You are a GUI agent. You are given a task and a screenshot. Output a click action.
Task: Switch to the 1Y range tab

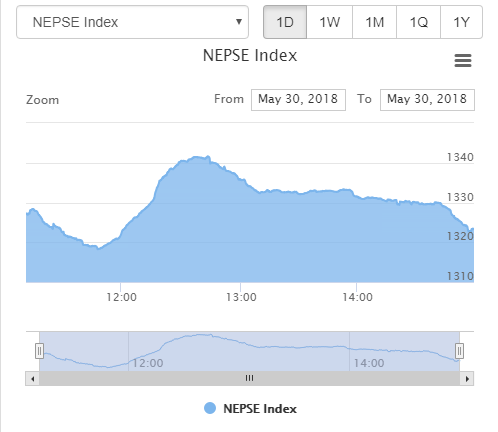(461, 22)
